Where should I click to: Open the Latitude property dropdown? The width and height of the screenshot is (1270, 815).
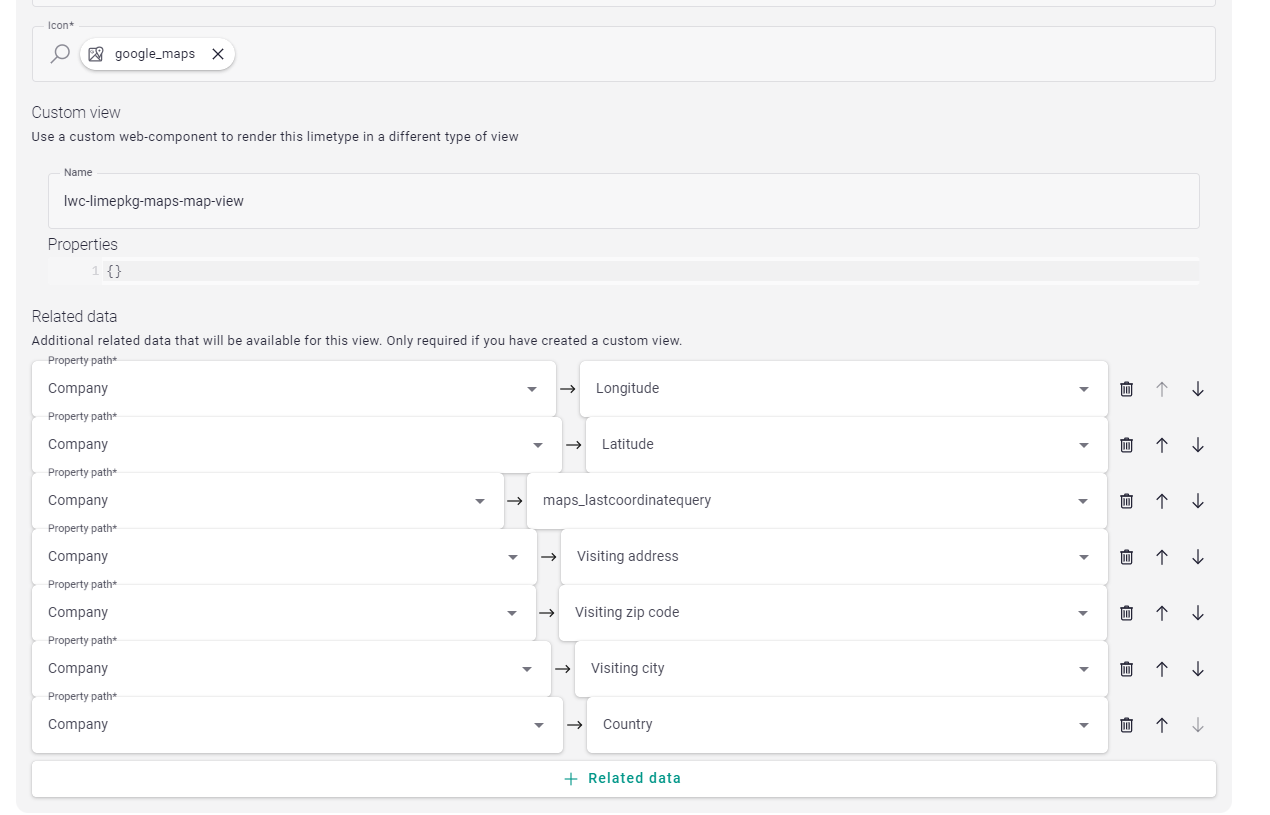[x=847, y=445]
